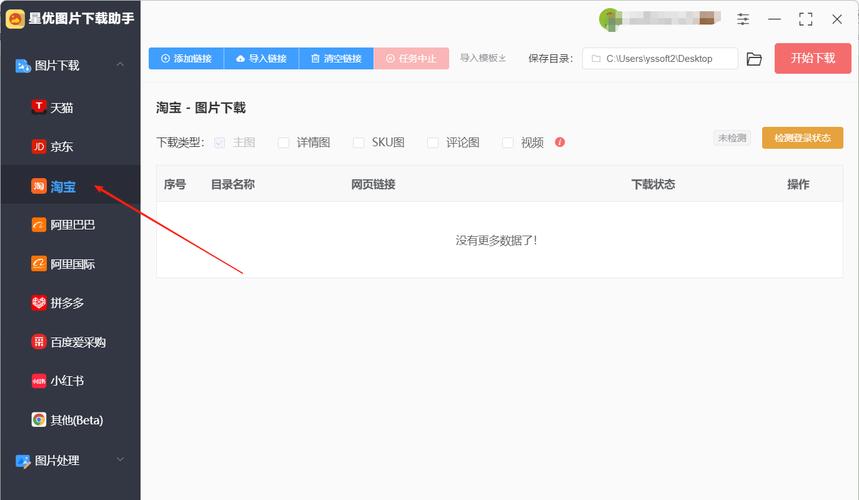859x500 pixels.
Task: Check the 评论图 checkbox
Action: click(x=433, y=143)
